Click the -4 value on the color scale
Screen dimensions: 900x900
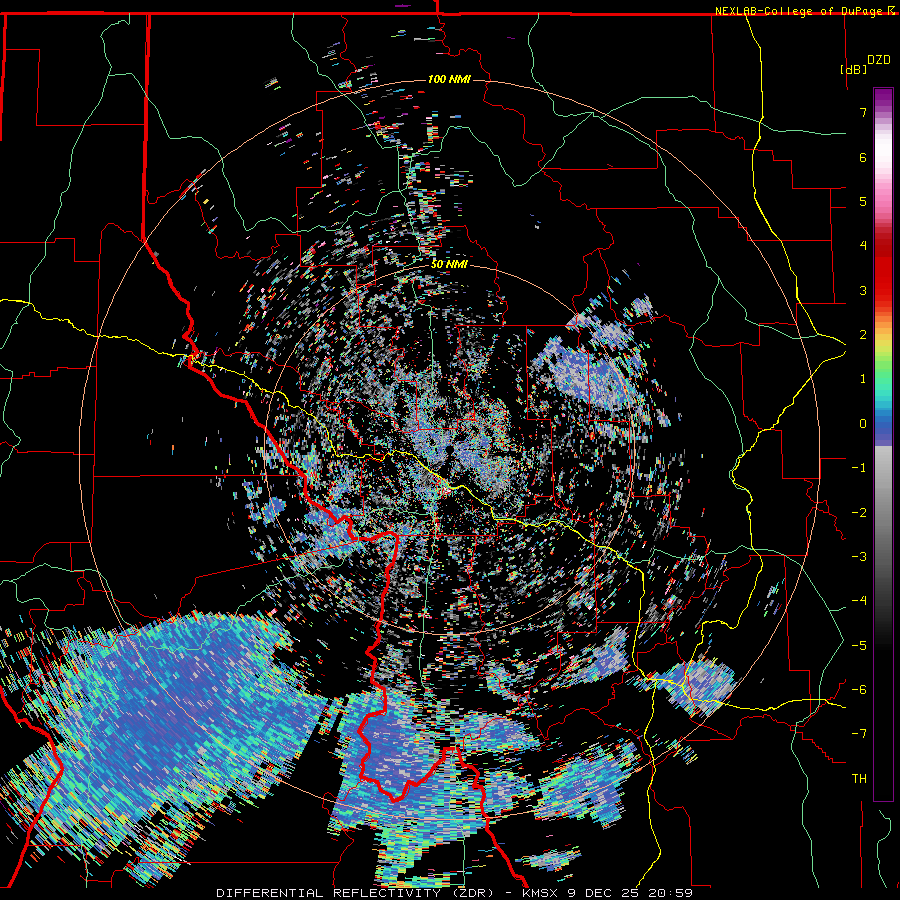(859, 601)
